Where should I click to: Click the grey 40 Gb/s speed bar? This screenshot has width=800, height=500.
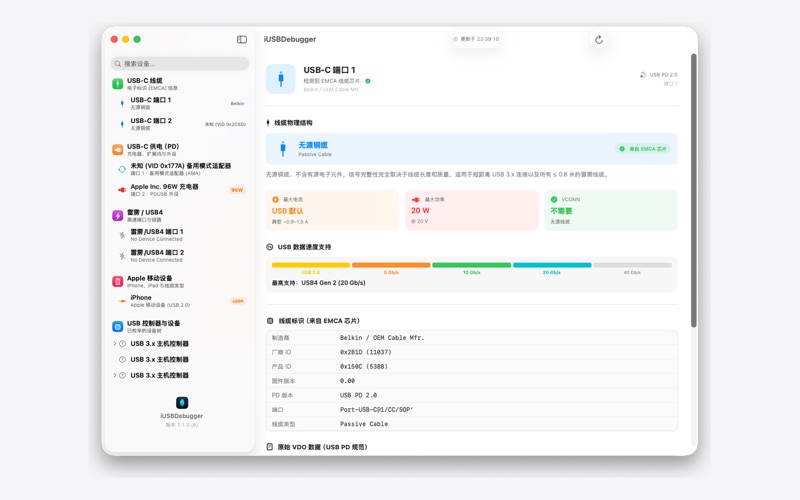(633, 265)
